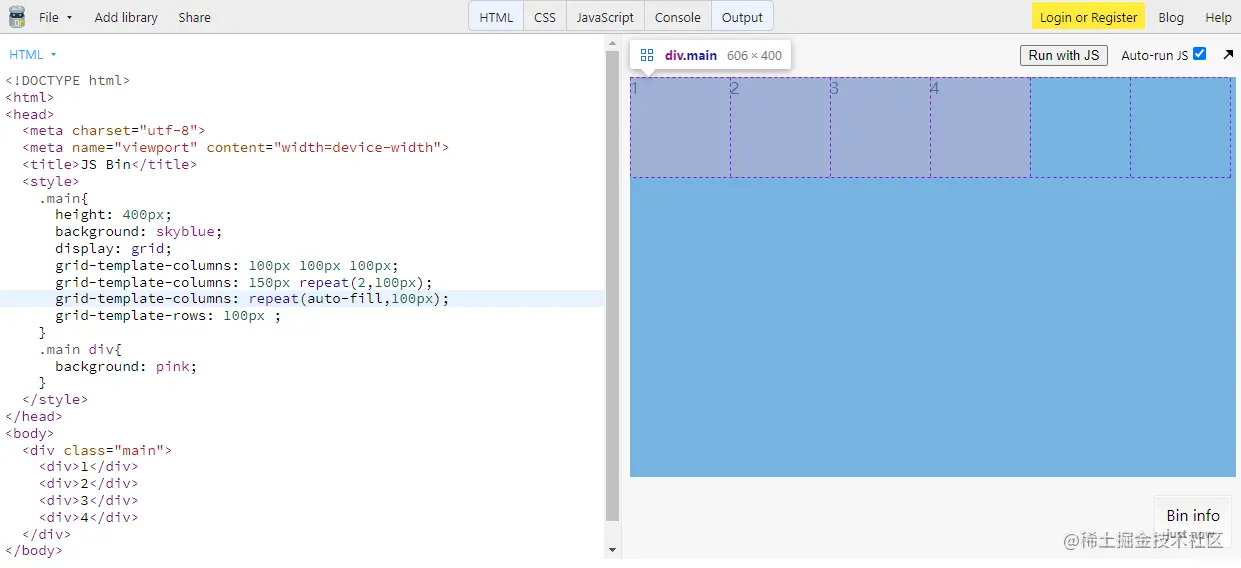Viewport: 1241px width, 568px height.
Task: Click the '<!DOCTYPE html>' line
Action: (x=67, y=80)
